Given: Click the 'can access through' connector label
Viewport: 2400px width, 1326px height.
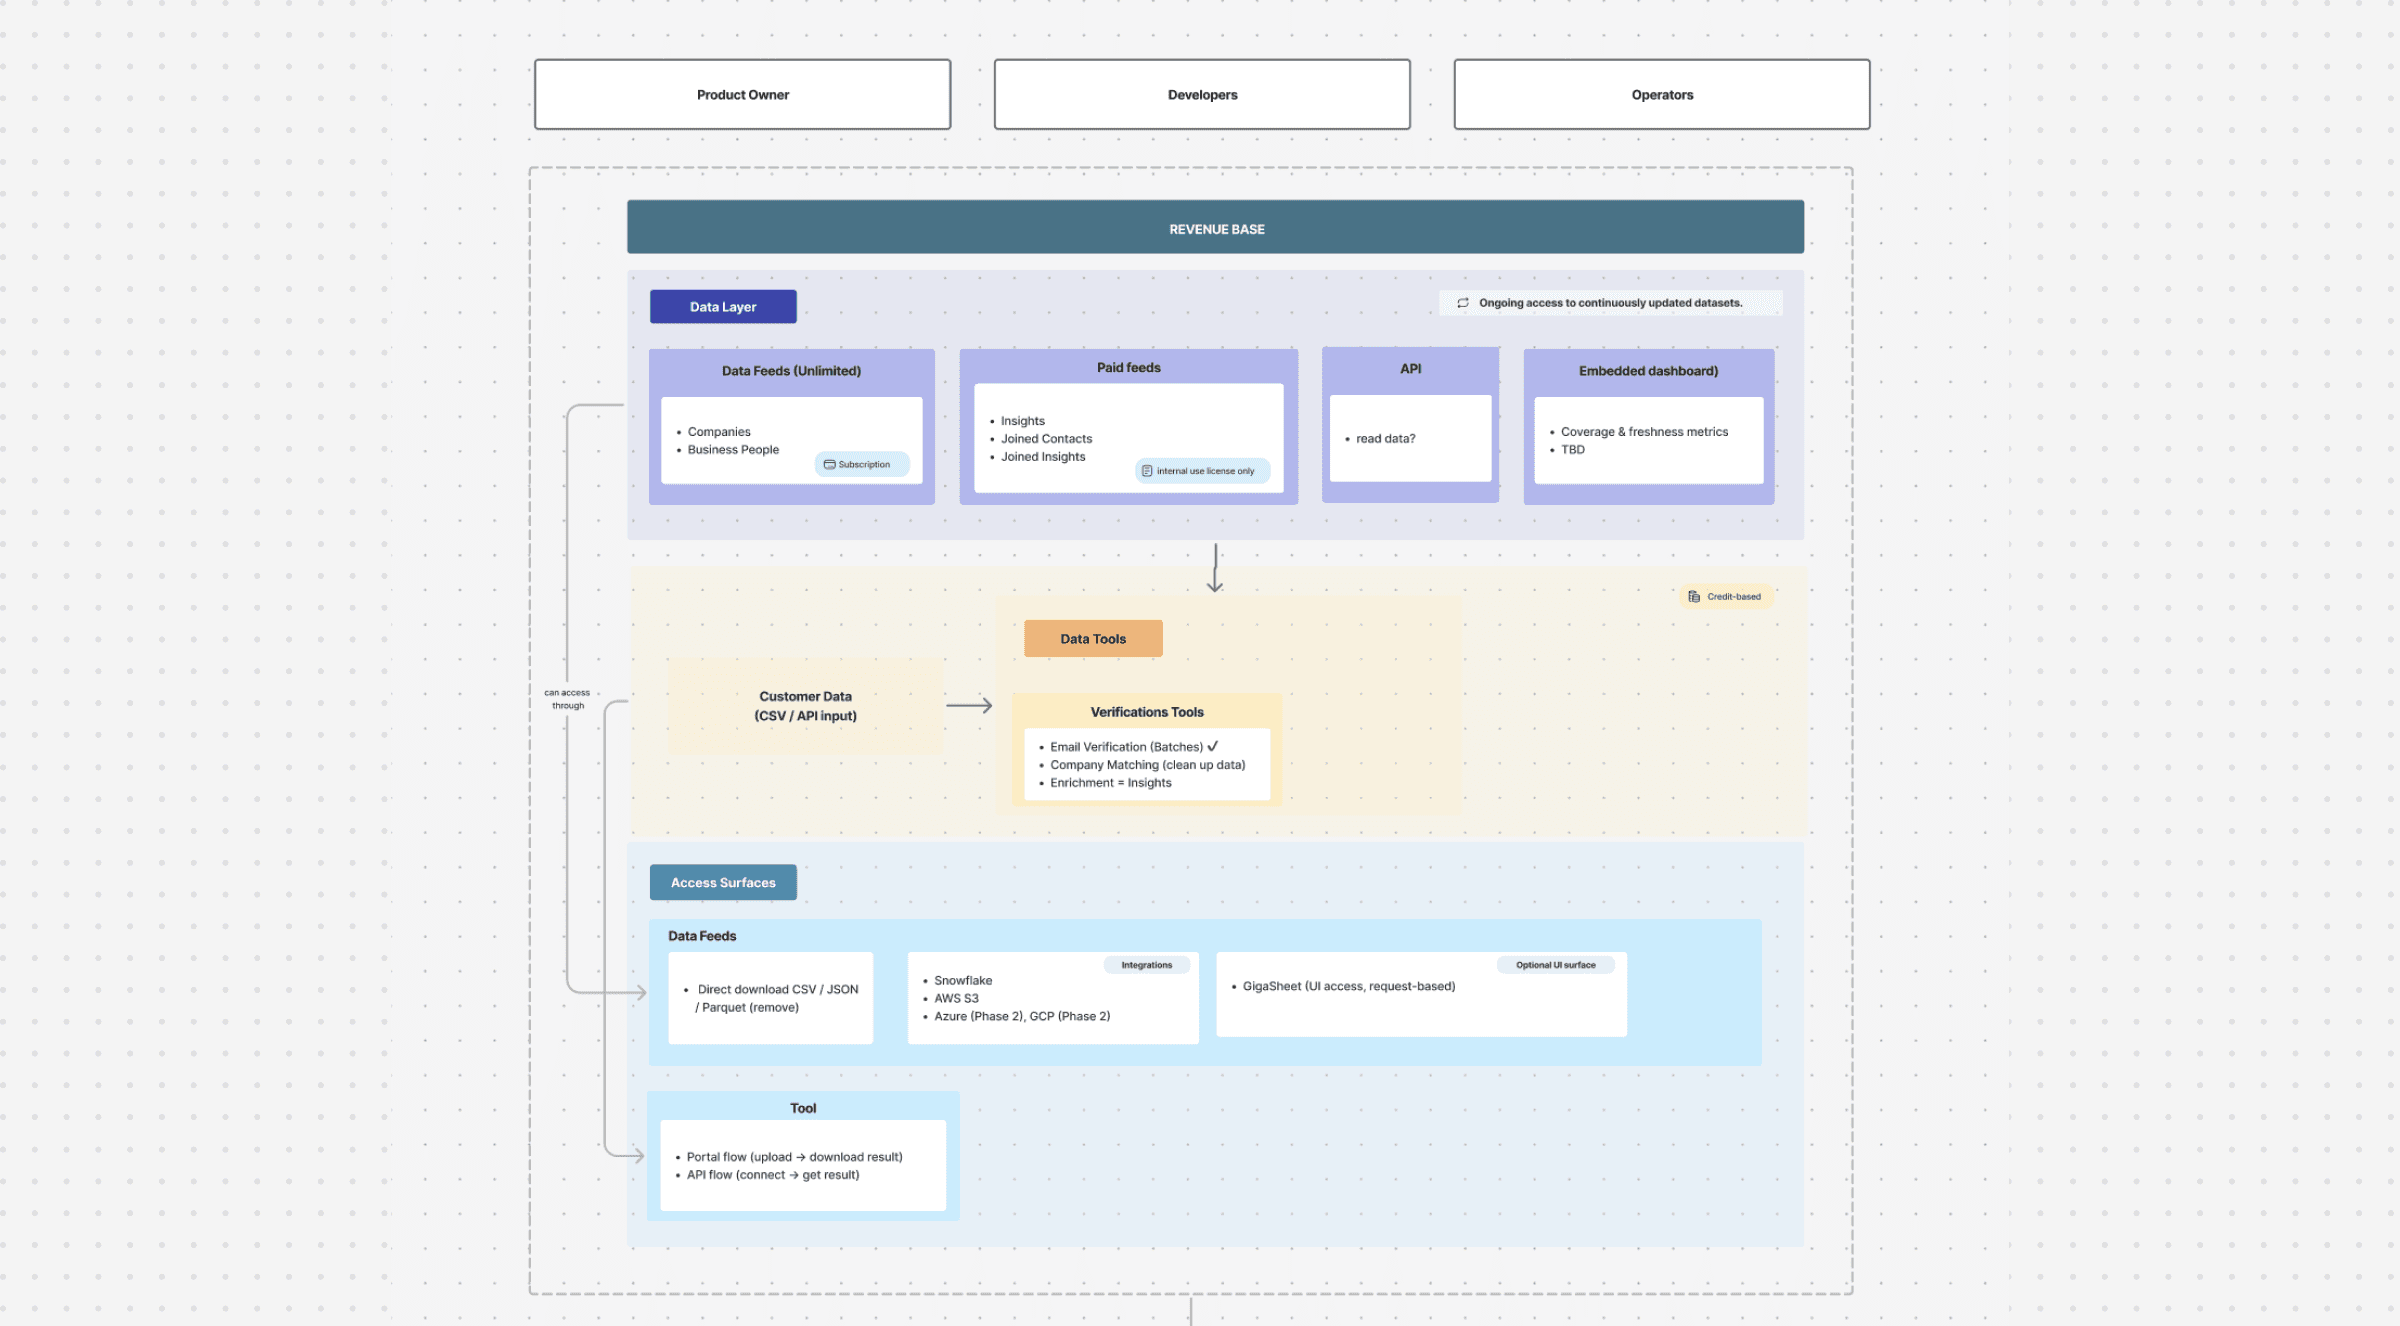Looking at the screenshot, I should click(567, 699).
